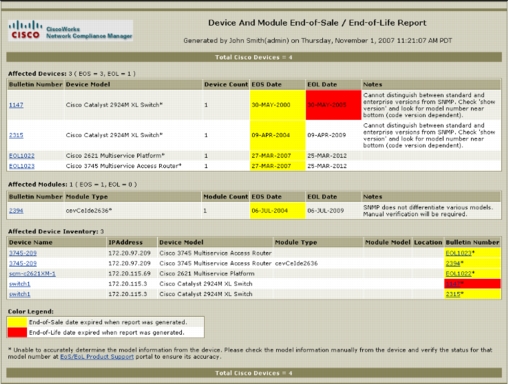Click the CiscoWorks Network Compliance Manager title
510x386 pixels.
tap(89, 33)
